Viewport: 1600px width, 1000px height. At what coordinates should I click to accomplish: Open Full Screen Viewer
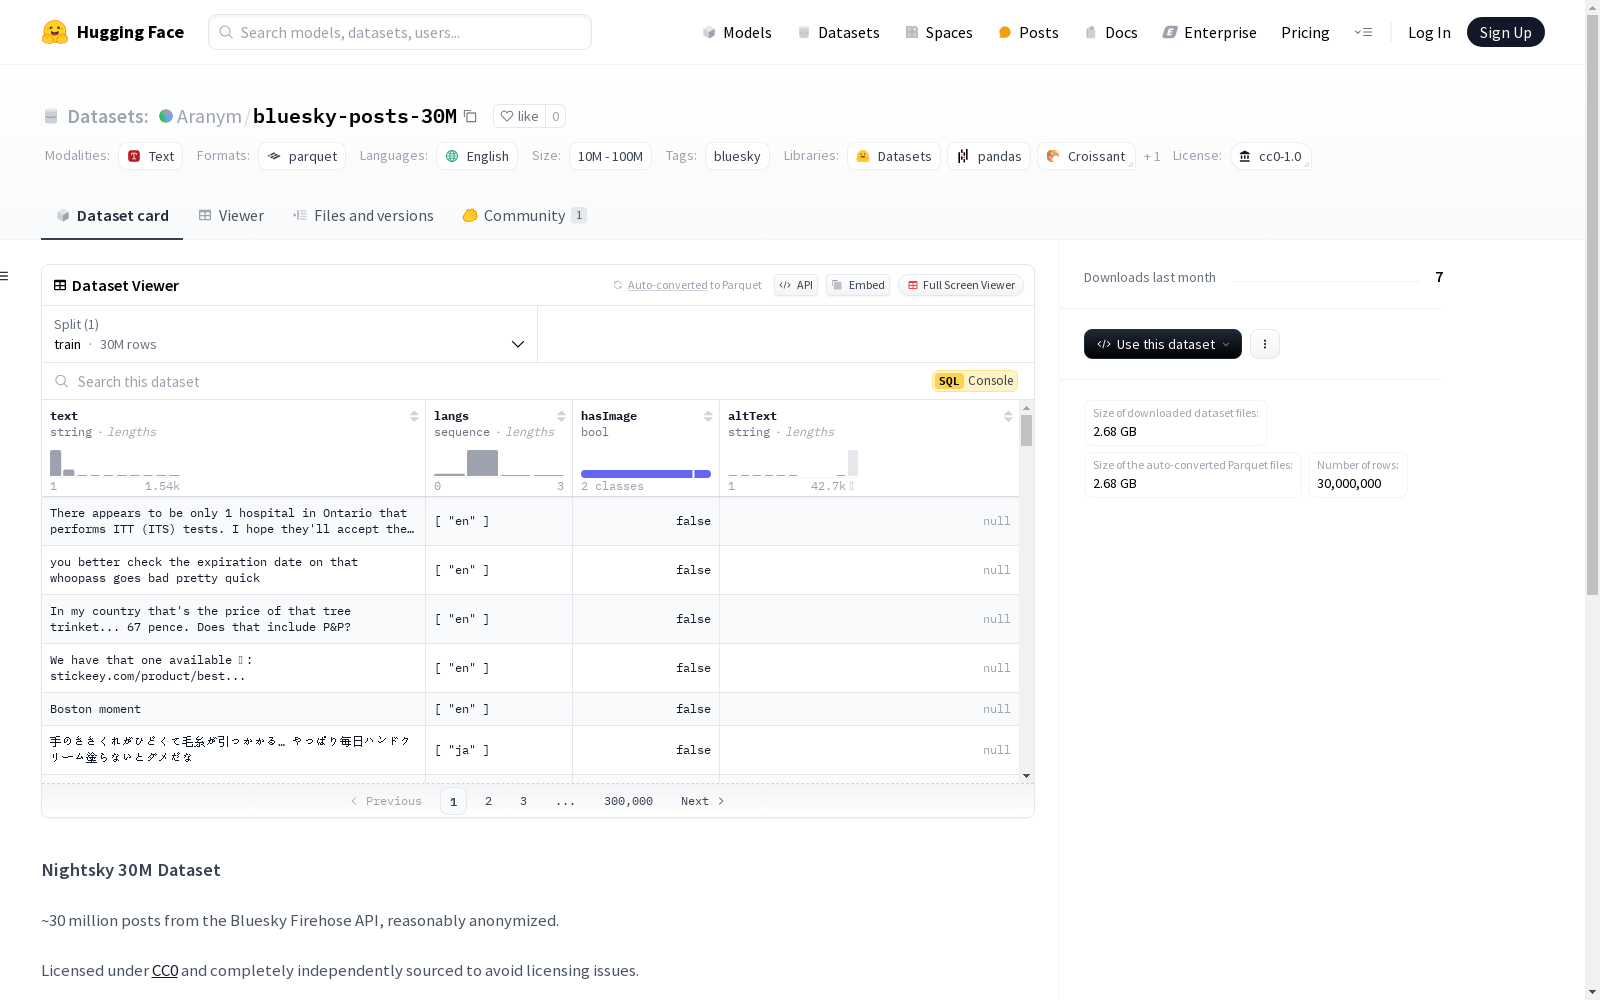point(961,285)
